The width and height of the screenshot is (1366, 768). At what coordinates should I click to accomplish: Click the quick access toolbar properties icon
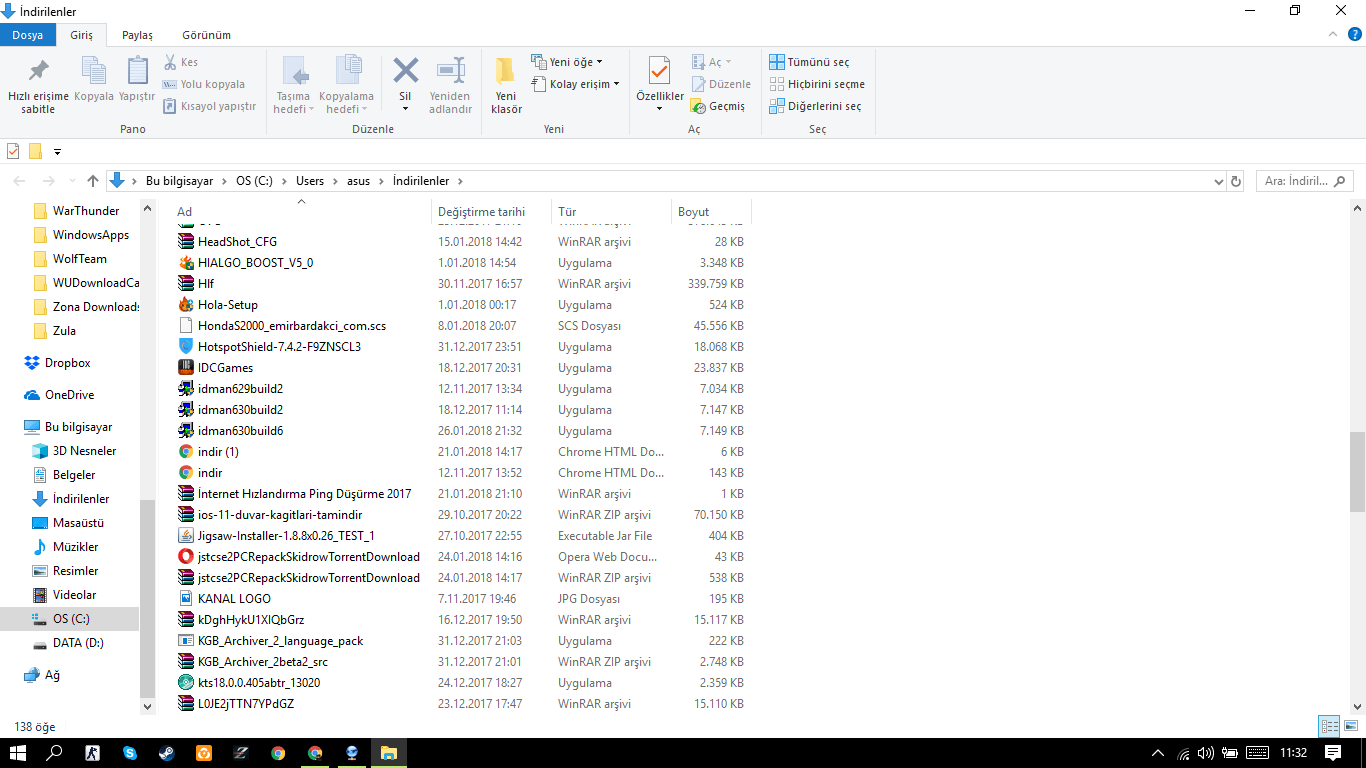(13, 152)
